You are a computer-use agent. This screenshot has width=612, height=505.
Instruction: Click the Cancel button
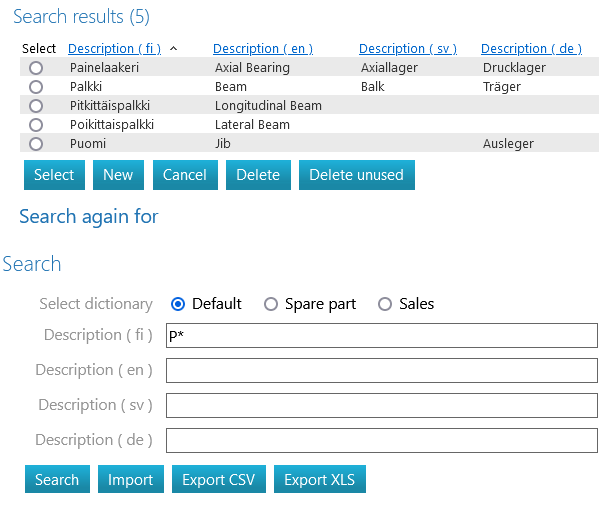(x=185, y=175)
